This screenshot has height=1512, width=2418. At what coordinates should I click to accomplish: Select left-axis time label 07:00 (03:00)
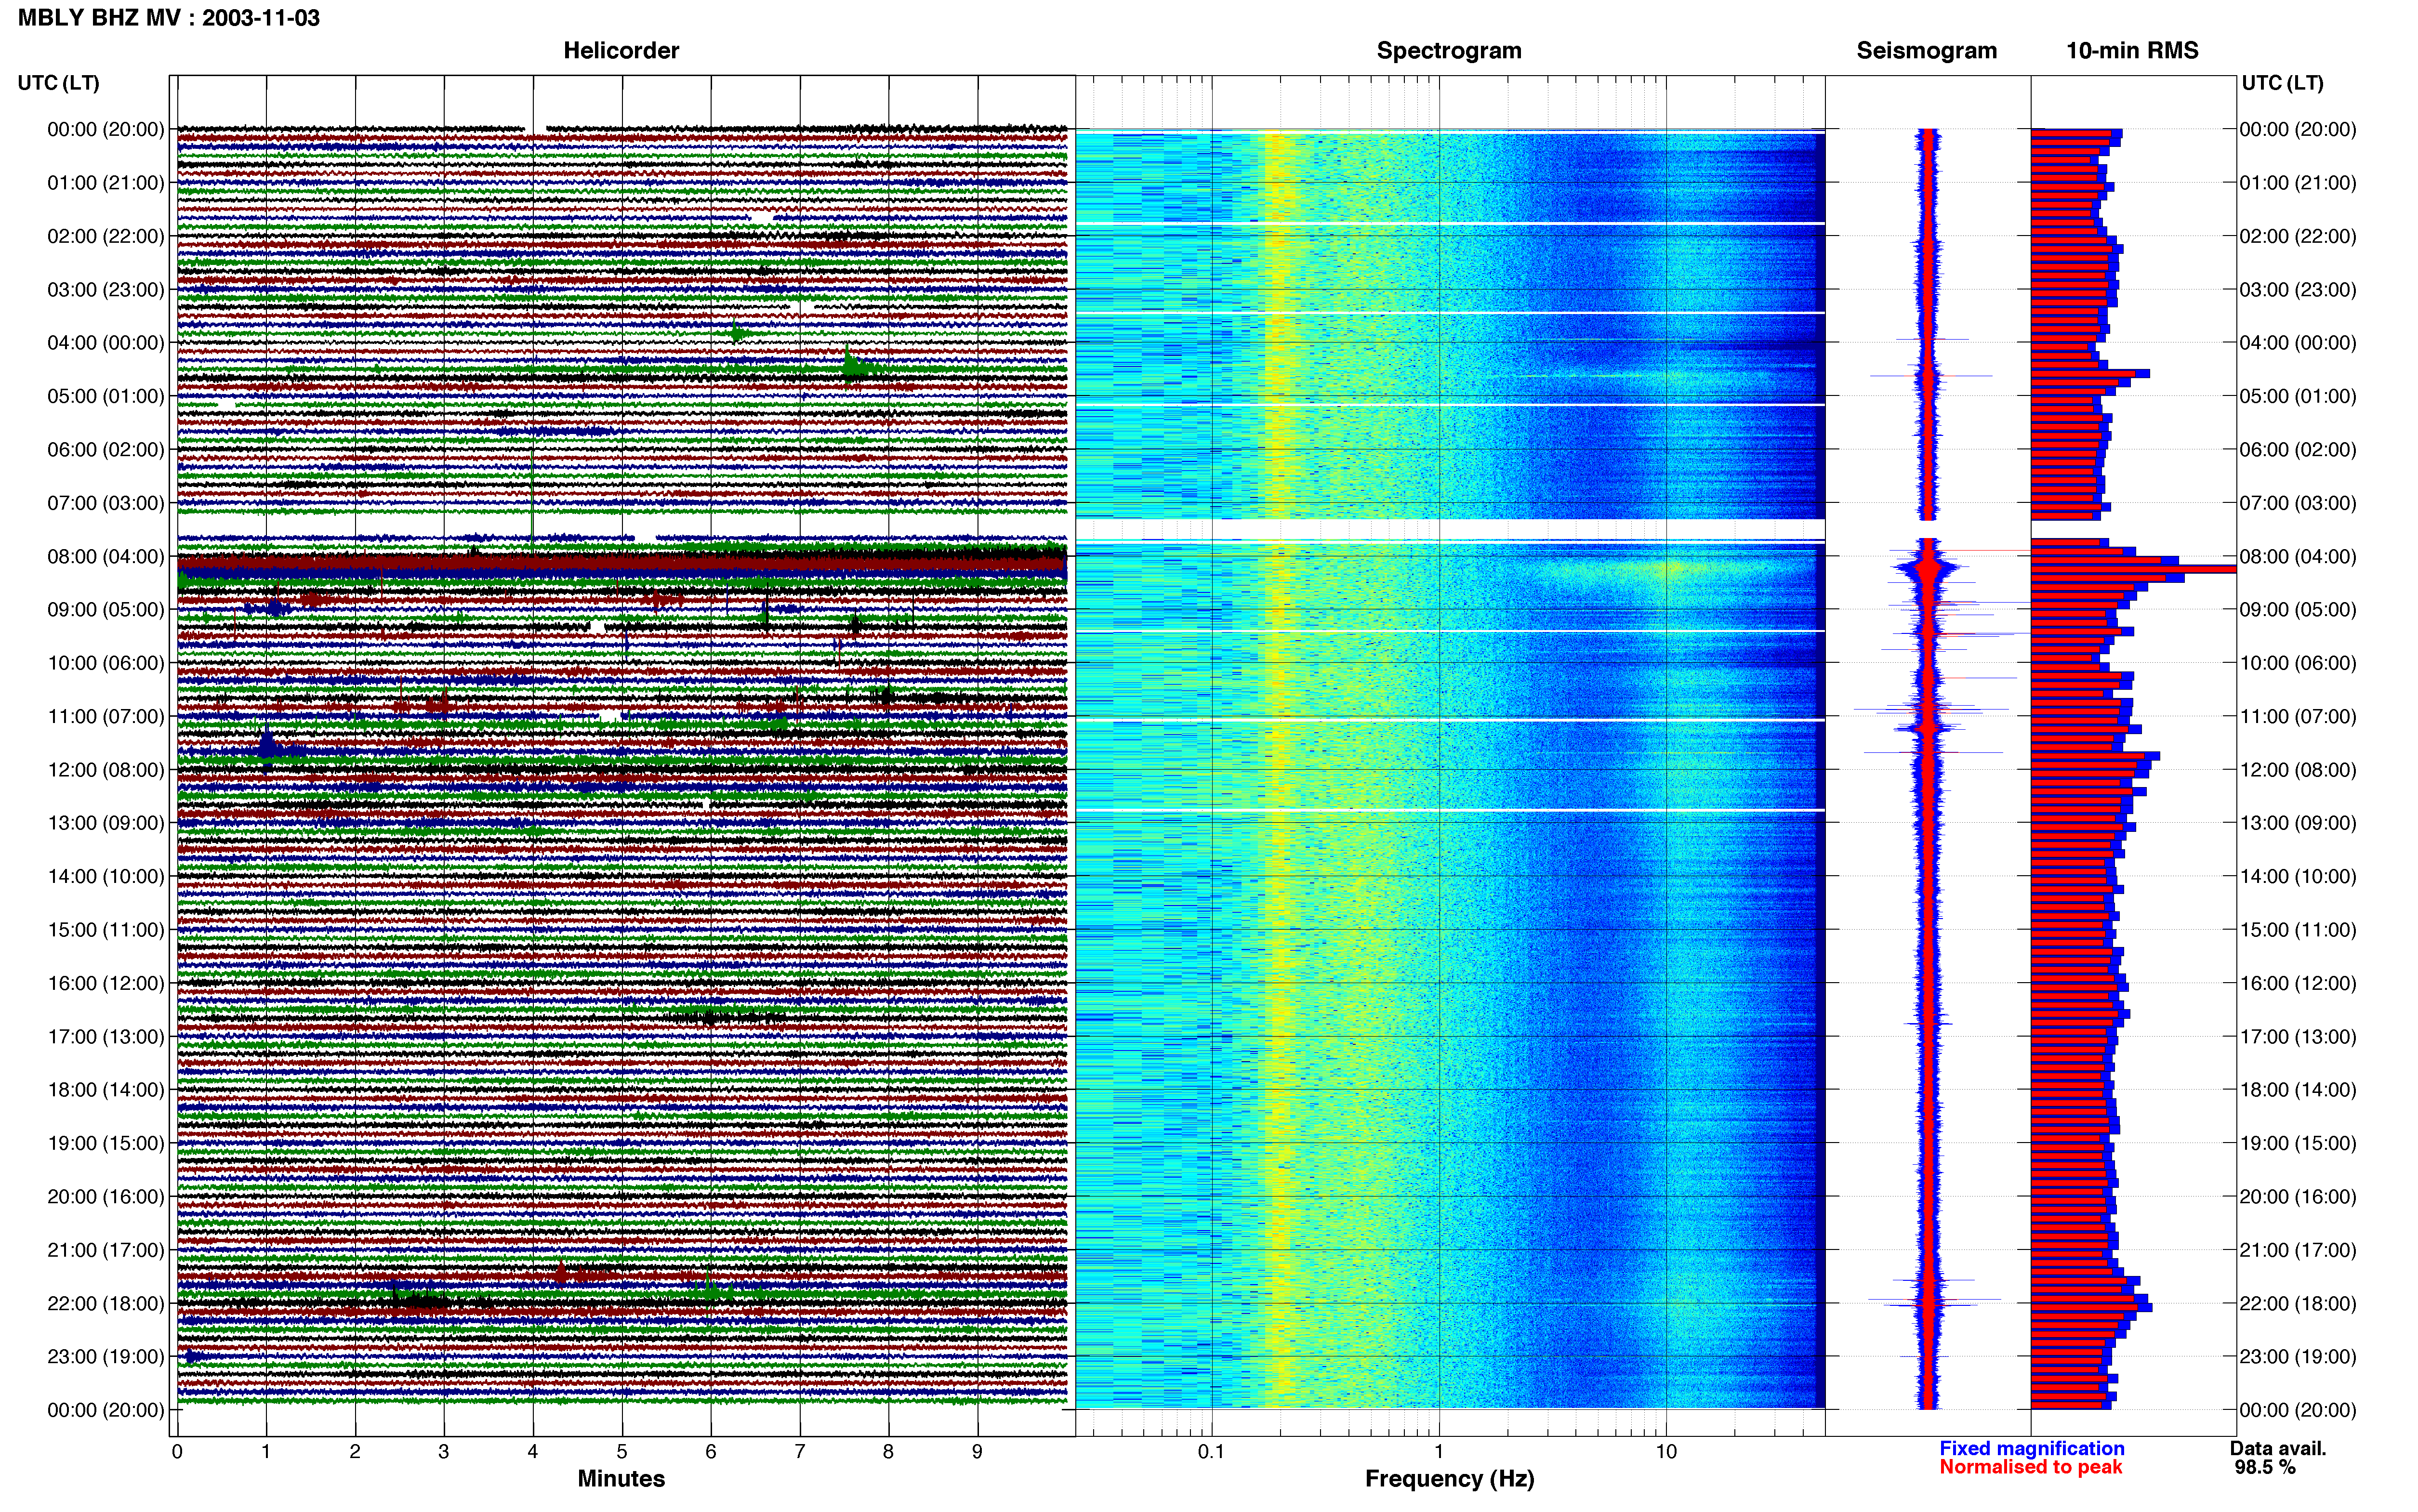coord(106,503)
